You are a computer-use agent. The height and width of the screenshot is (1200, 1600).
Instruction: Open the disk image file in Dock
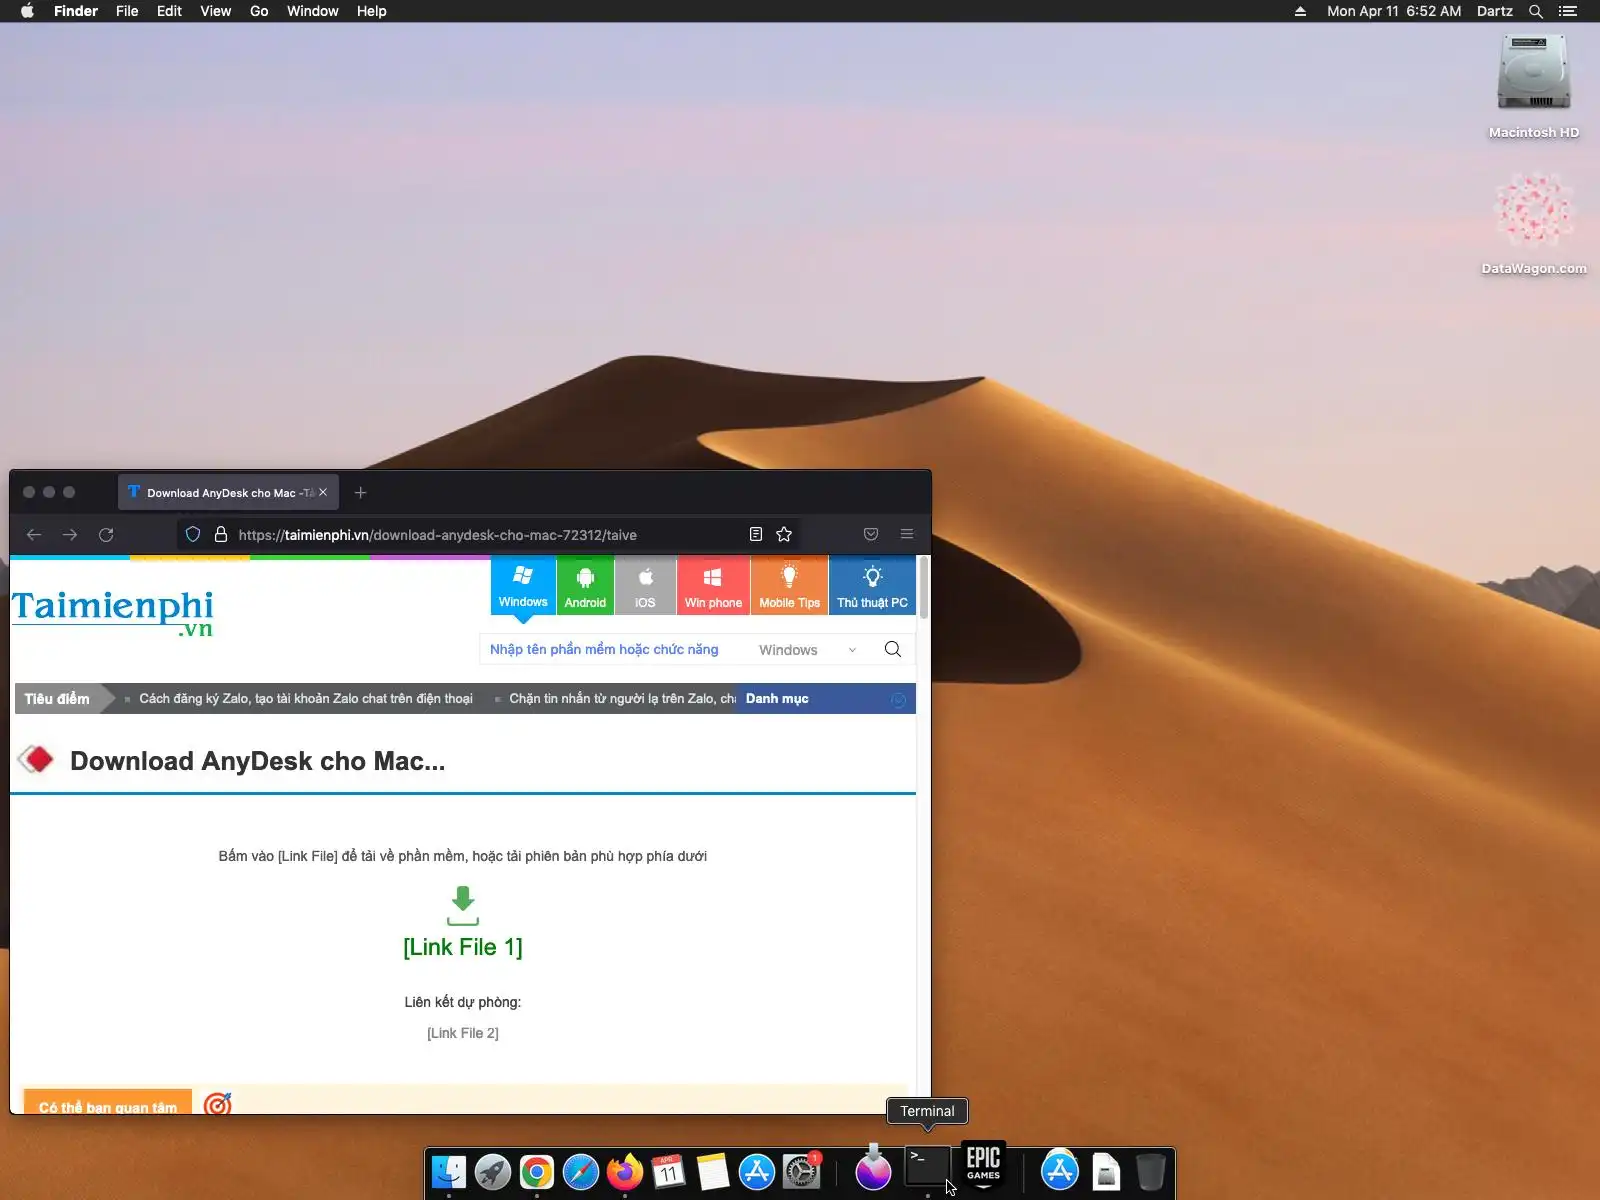coord(1106,1171)
